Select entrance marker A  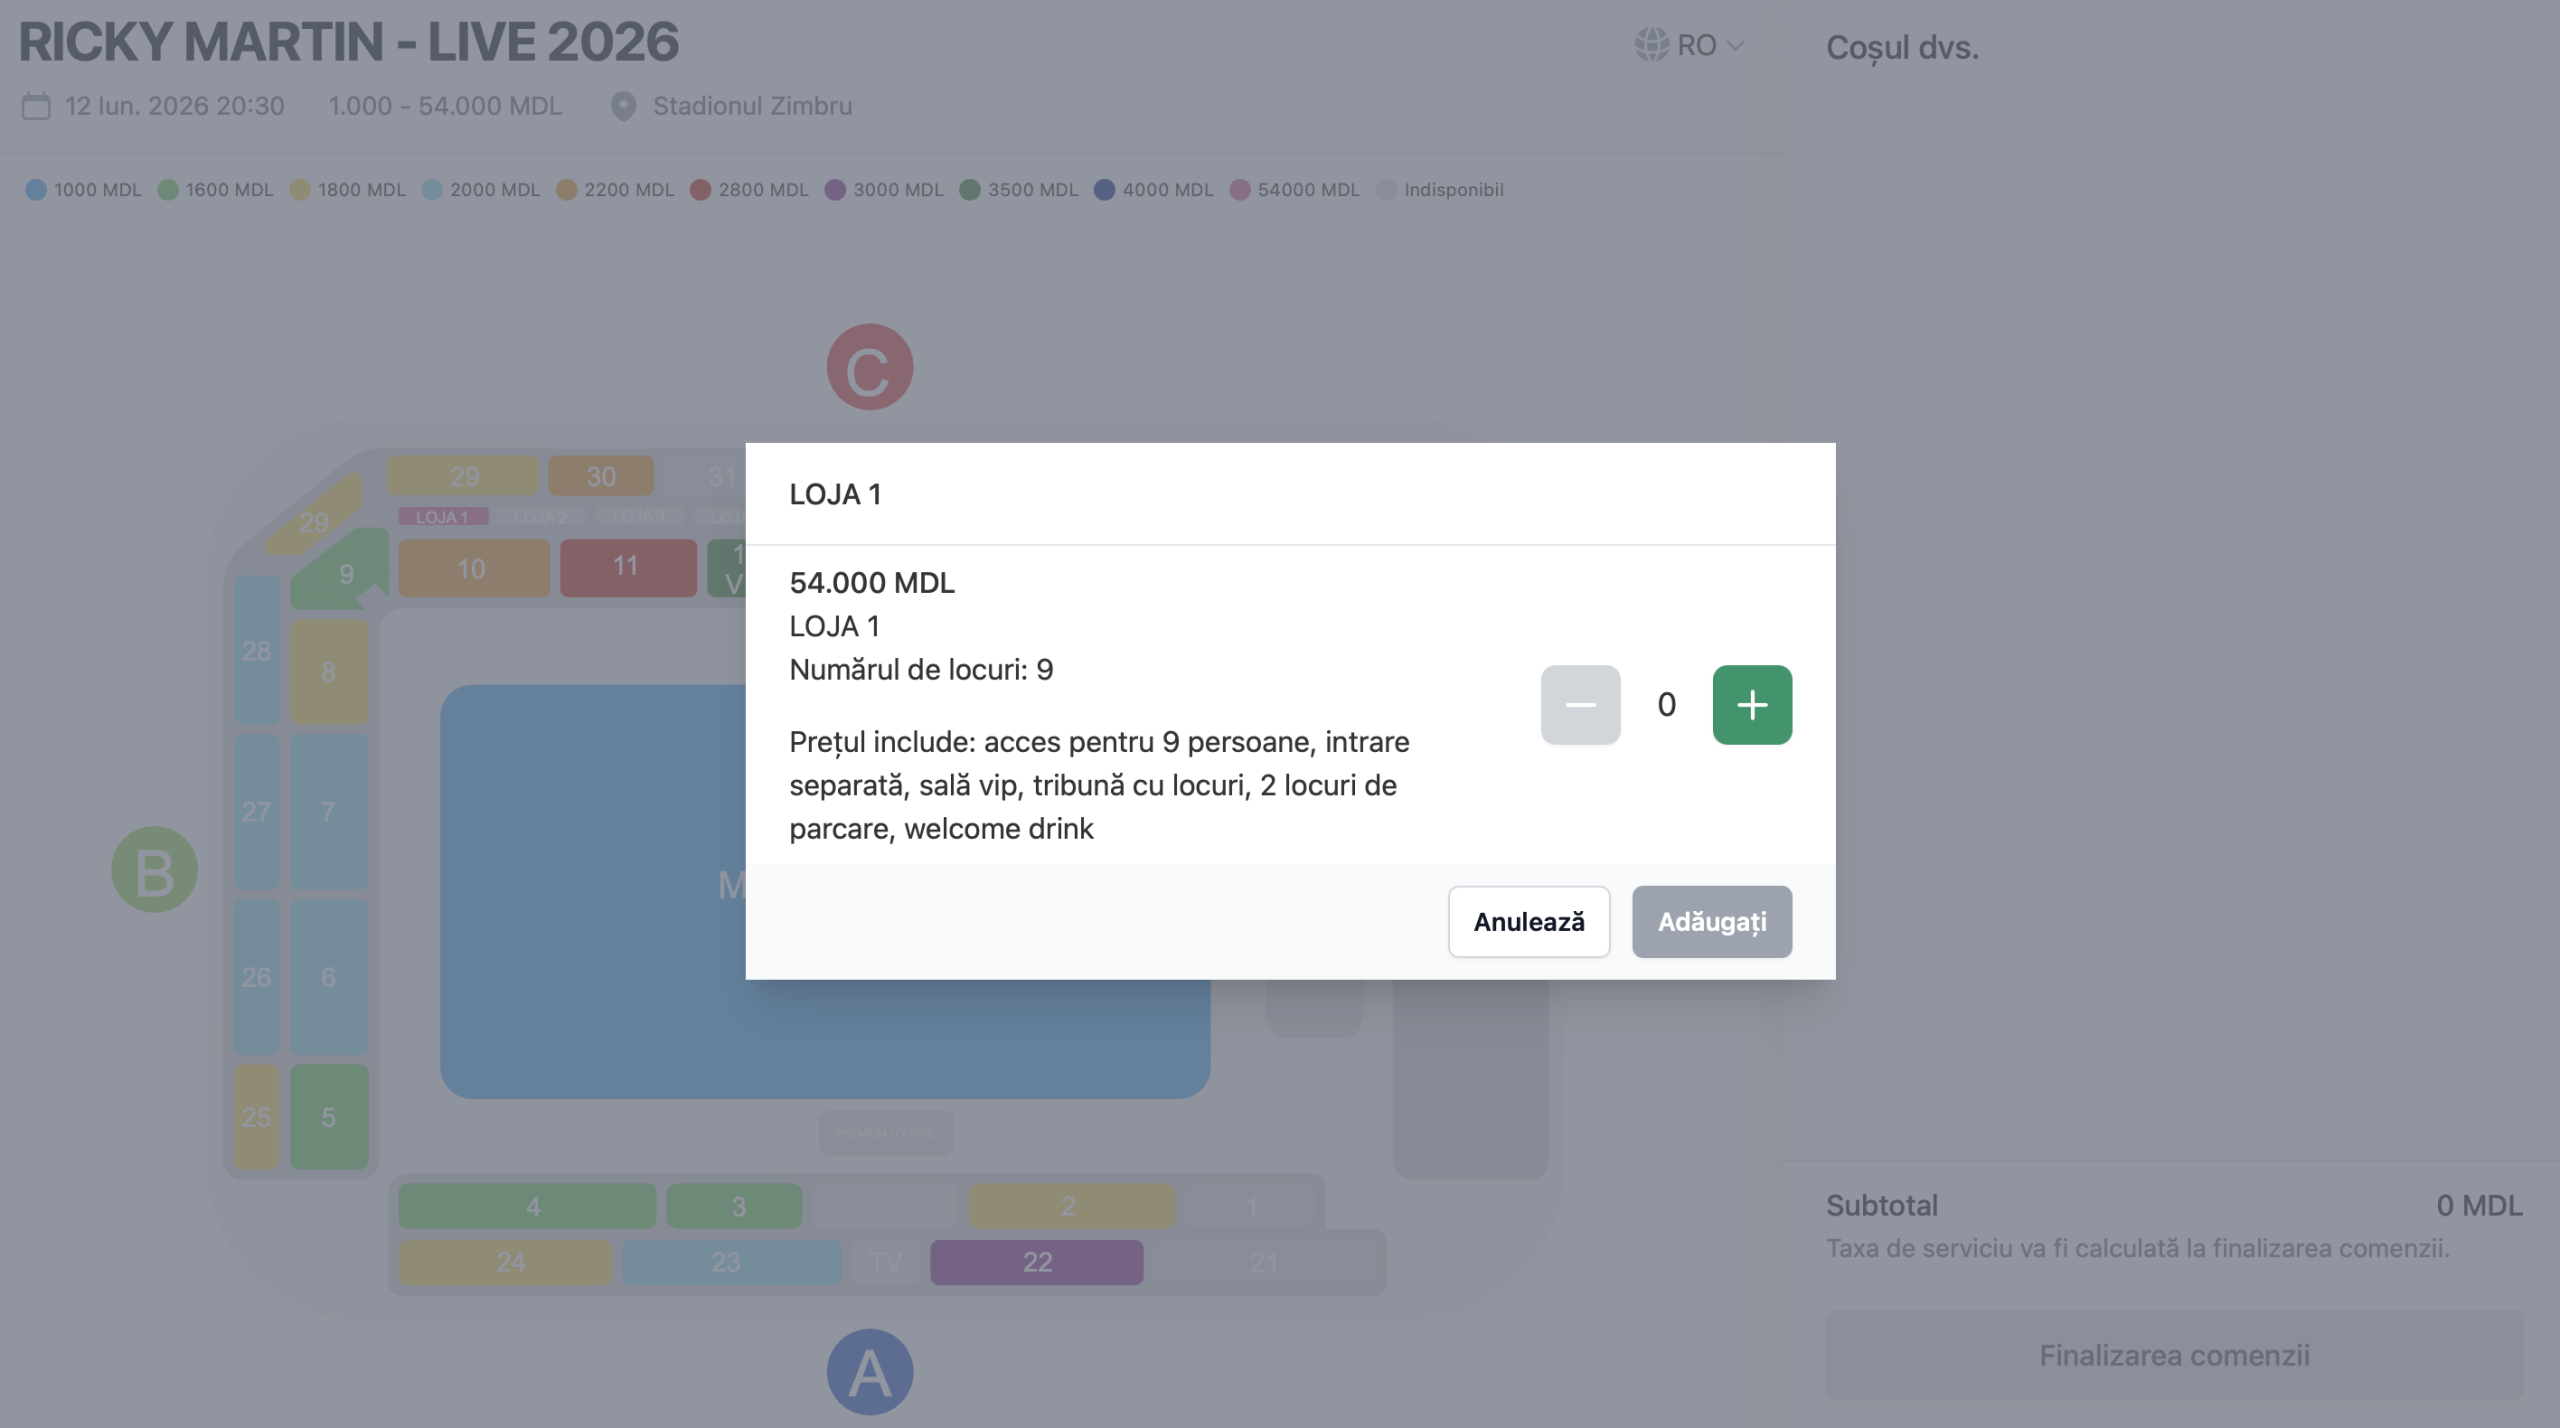tap(869, 1371)
